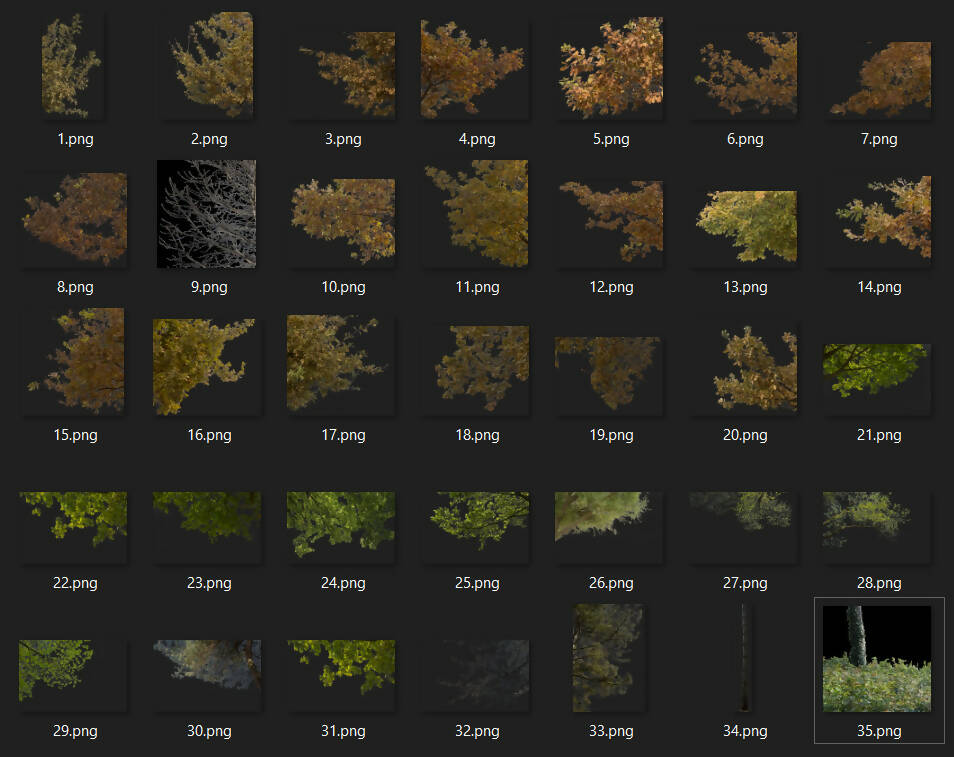954x757 pixels.
Task: Click the 28.png file name label
Action: 879,583
